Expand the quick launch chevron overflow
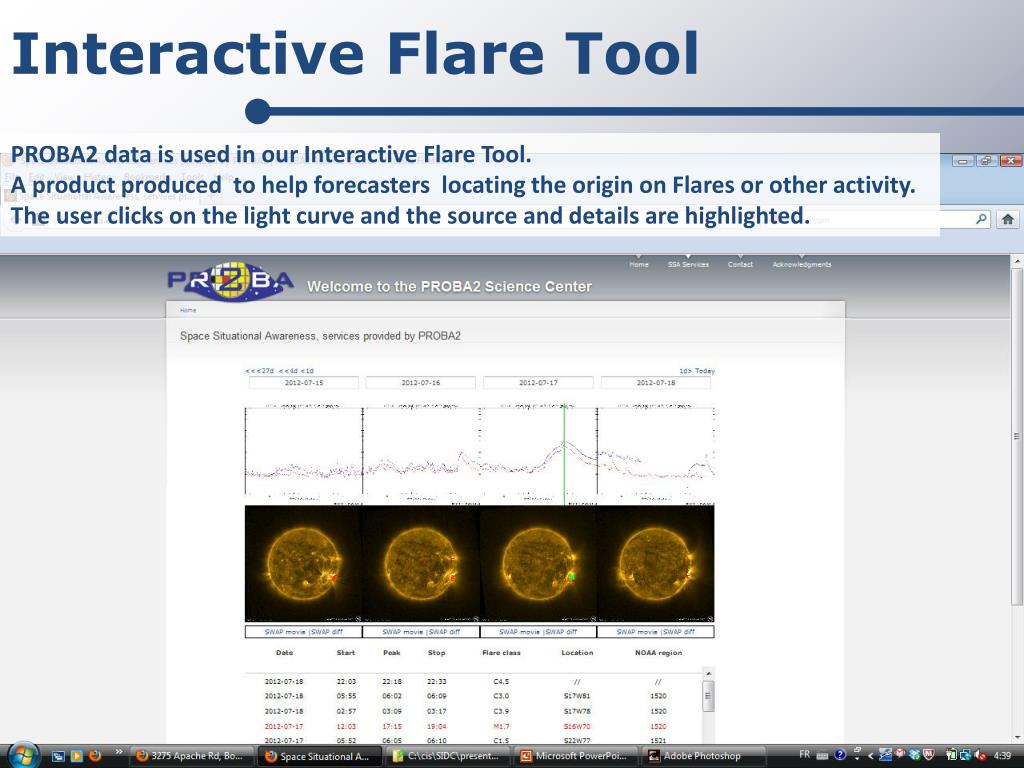The image size is (1024, 768). click(119, 753)
